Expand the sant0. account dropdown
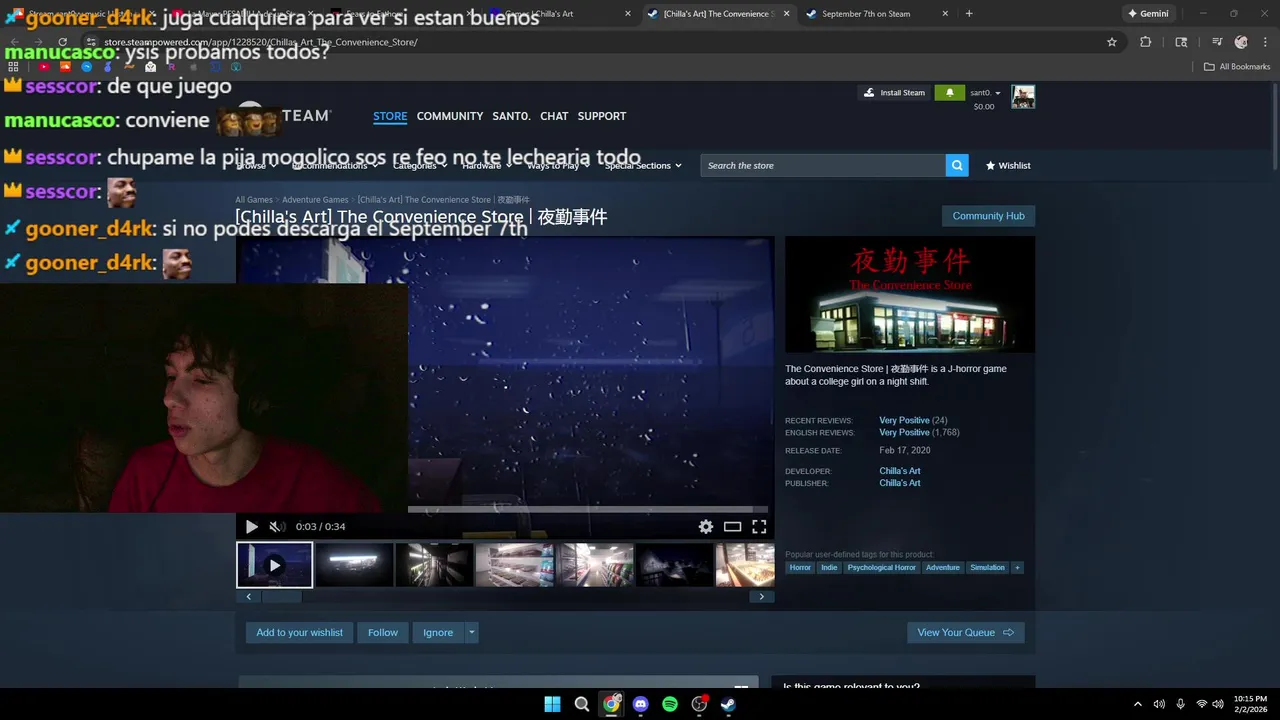 point(985,93)
